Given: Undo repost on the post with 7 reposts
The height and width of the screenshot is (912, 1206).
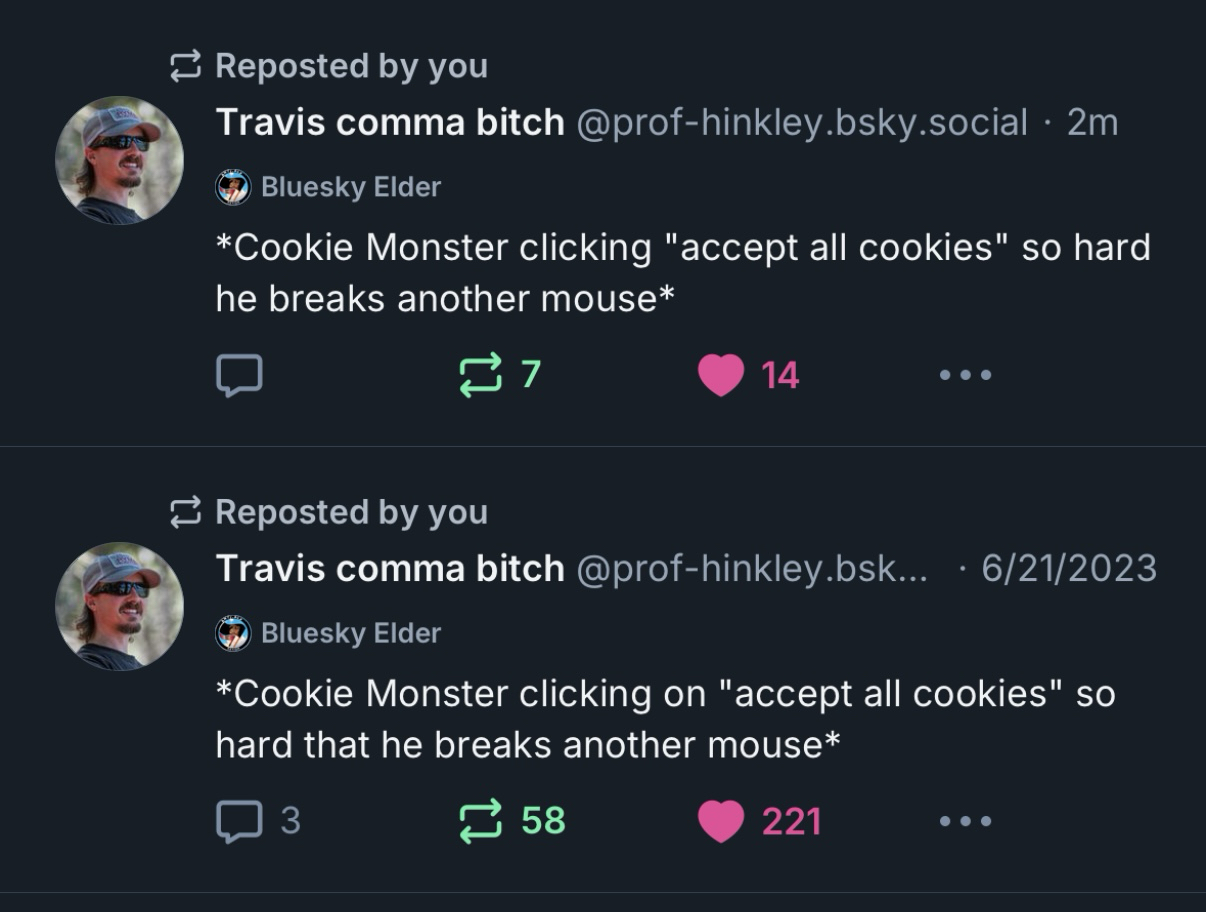Looking at the screenshot, I should pyautogui.click(x=481, y=375).
